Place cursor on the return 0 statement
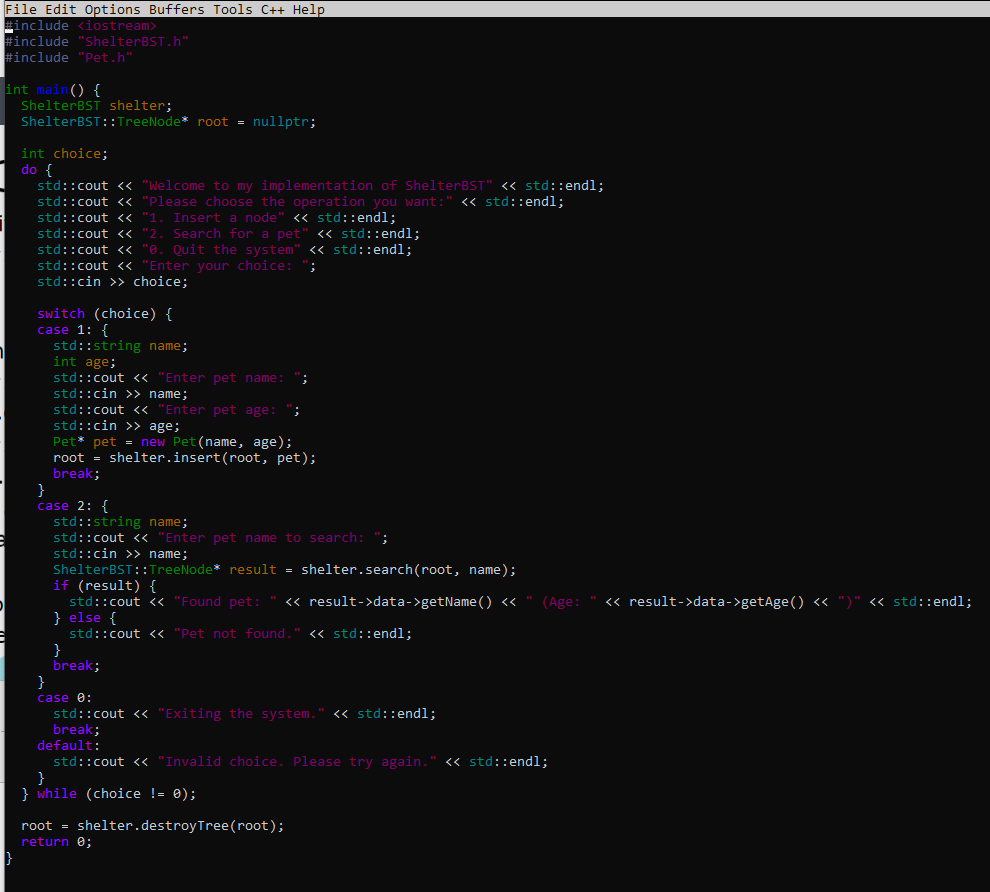The height and width of the screenshot is (892, 990). click(x=55, y=841)
